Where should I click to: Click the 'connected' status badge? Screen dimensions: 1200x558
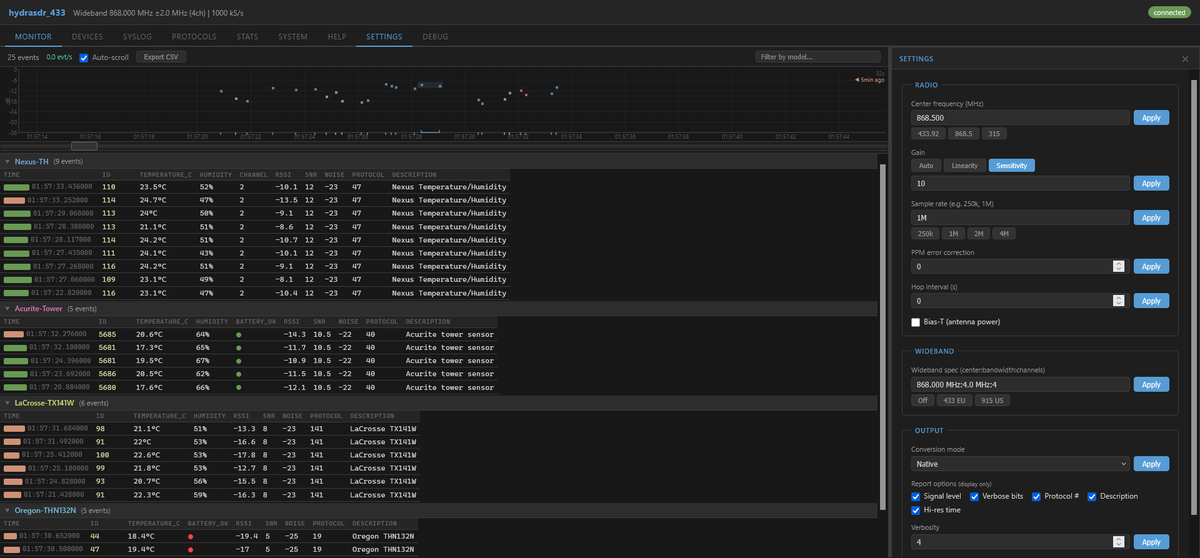(1169, 12)
